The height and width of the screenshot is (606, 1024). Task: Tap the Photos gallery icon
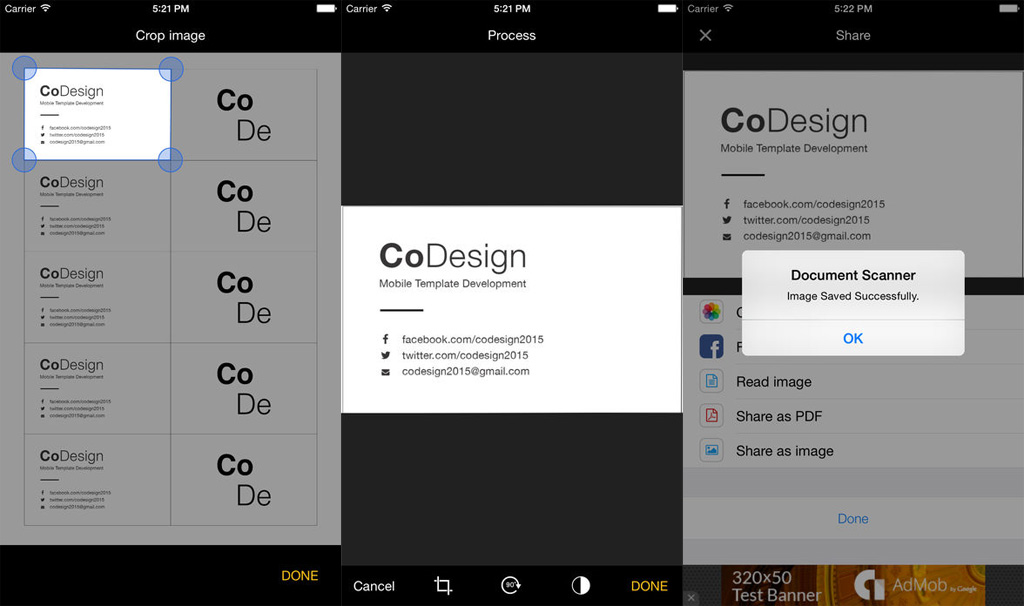[x=711, y=312]
